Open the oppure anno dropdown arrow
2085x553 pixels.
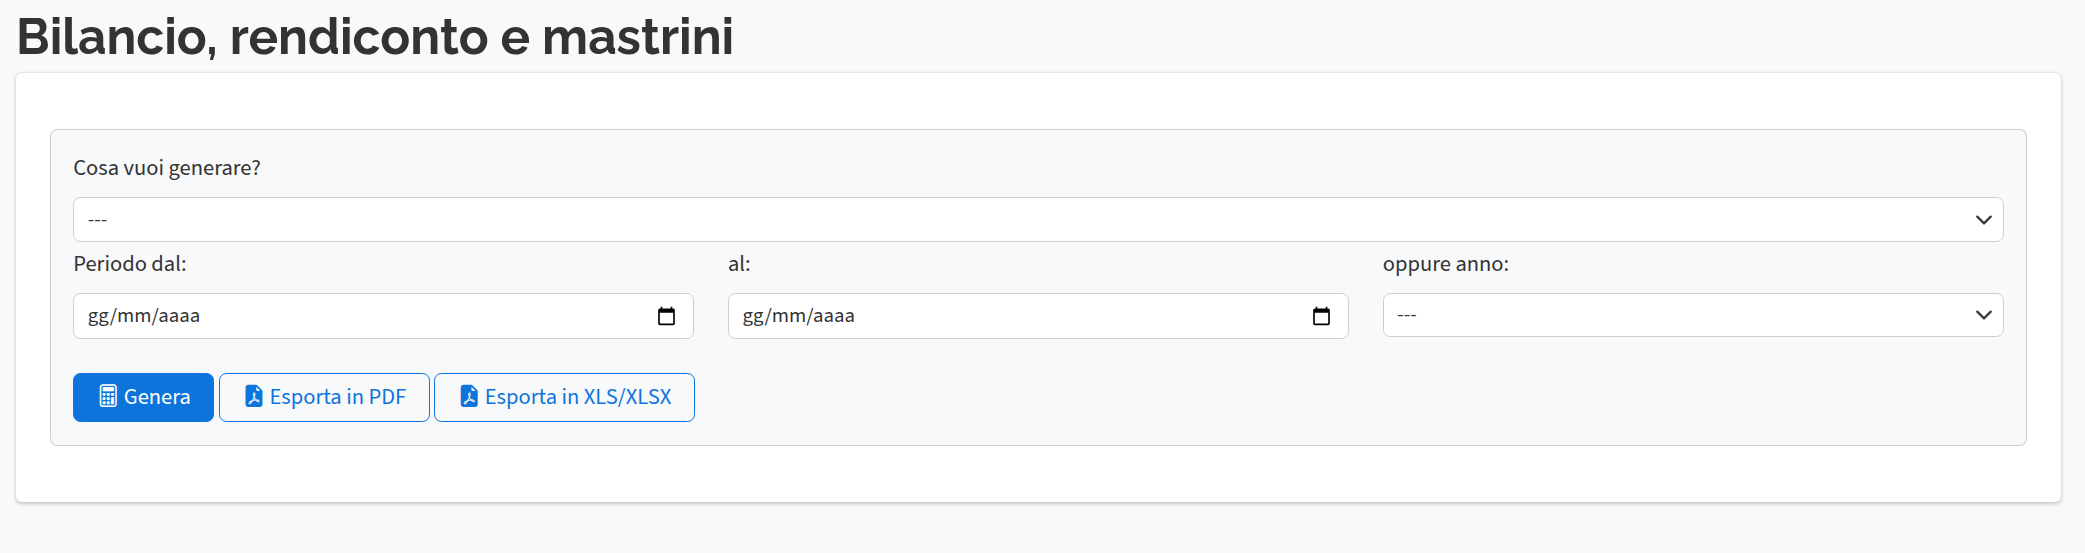[x=1983, y=315]
